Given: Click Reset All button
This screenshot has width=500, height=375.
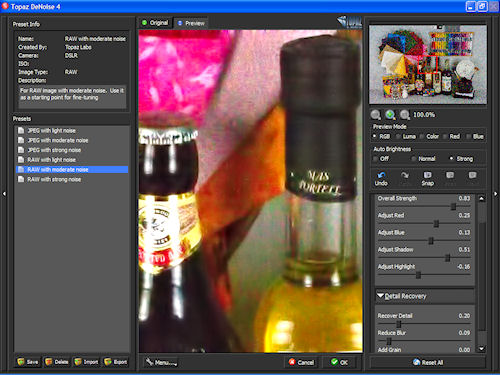Looking at the screenshot, I should tap(428, 362).
